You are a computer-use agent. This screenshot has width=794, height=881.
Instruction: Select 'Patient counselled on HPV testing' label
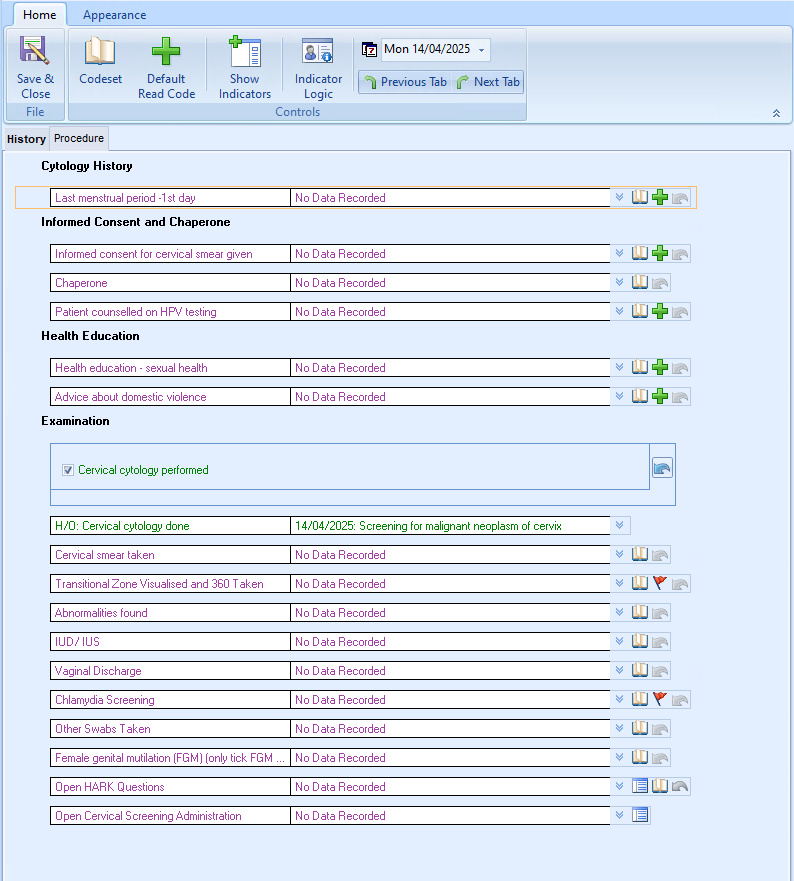coord(135,312)
